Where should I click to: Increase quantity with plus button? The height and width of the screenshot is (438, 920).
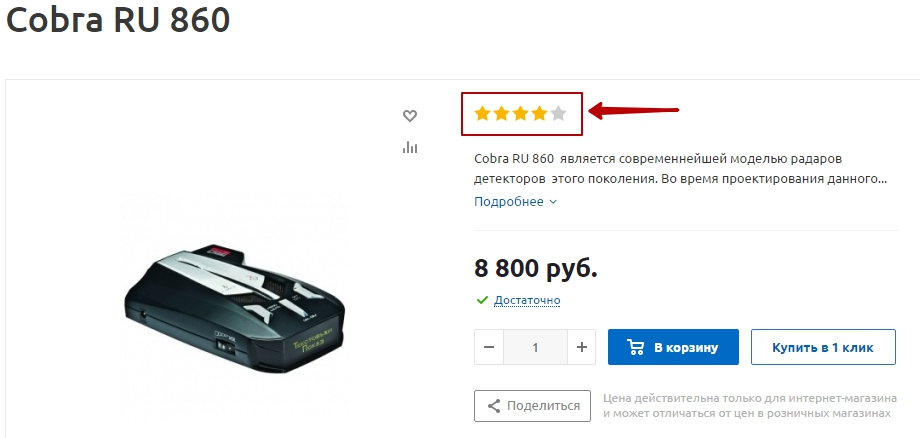click(581, 347)
